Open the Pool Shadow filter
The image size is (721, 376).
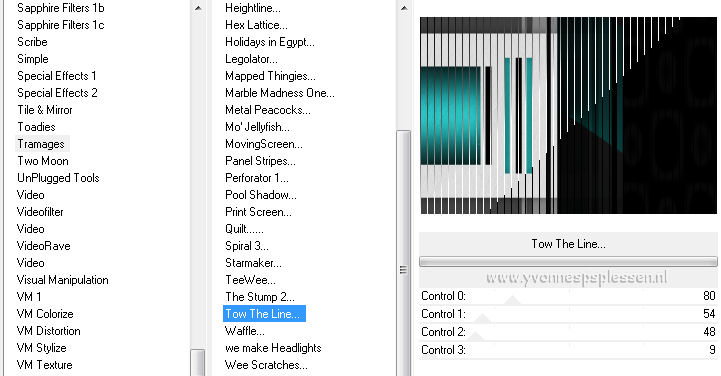261,195
